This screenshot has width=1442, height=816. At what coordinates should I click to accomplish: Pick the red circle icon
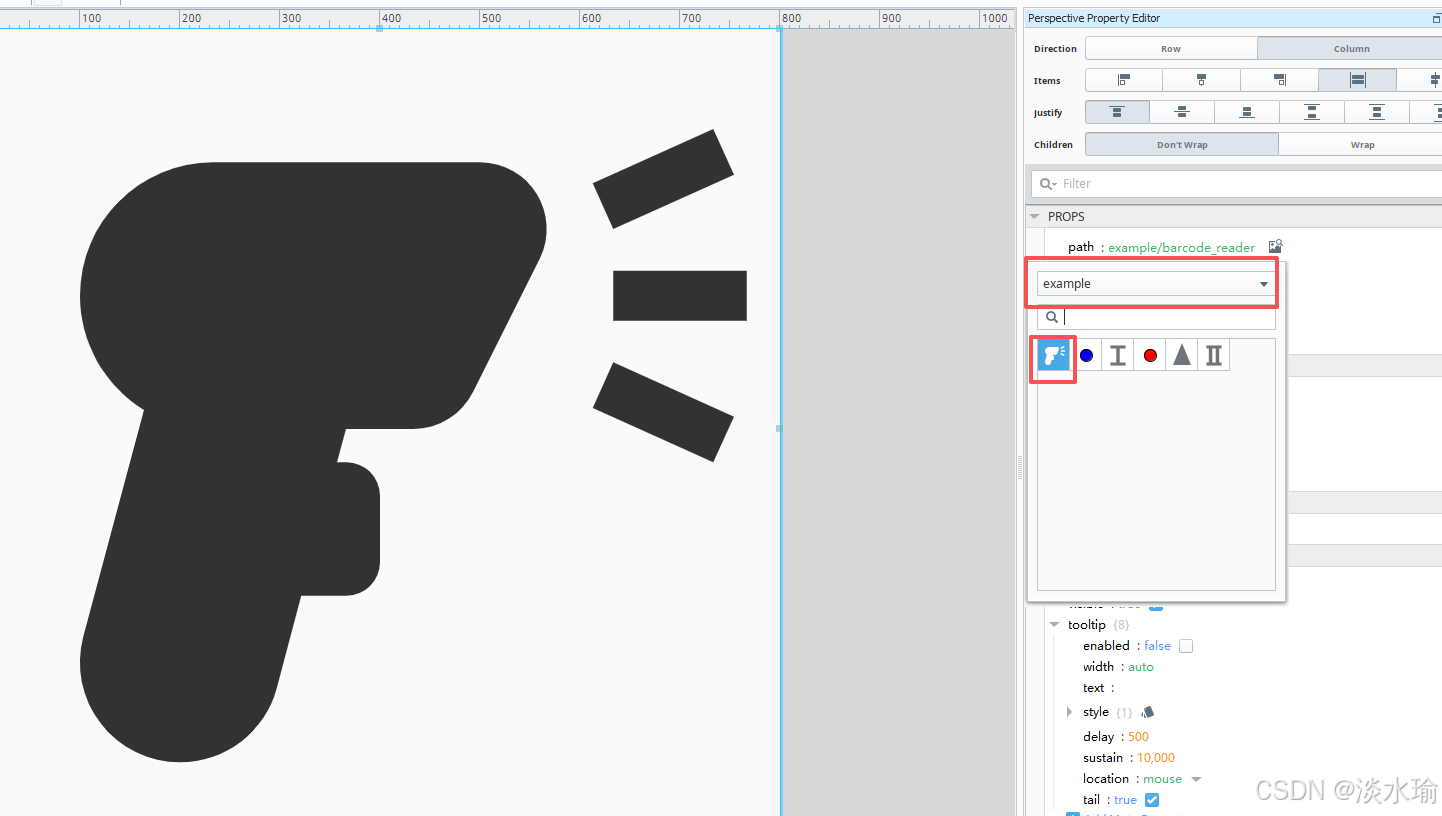click(x=1150, y=355)
